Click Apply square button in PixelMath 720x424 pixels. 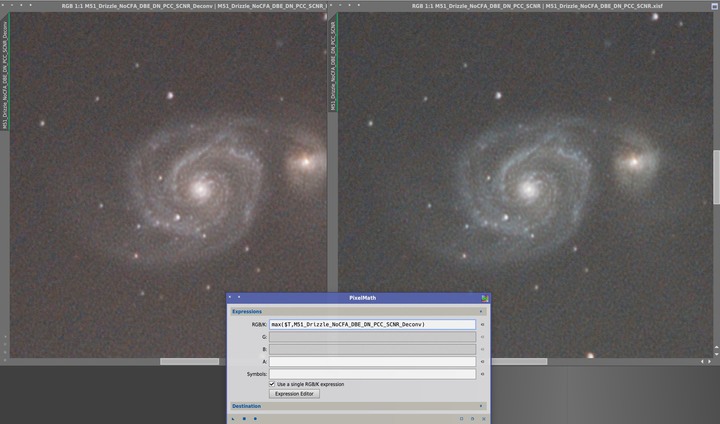244,419
